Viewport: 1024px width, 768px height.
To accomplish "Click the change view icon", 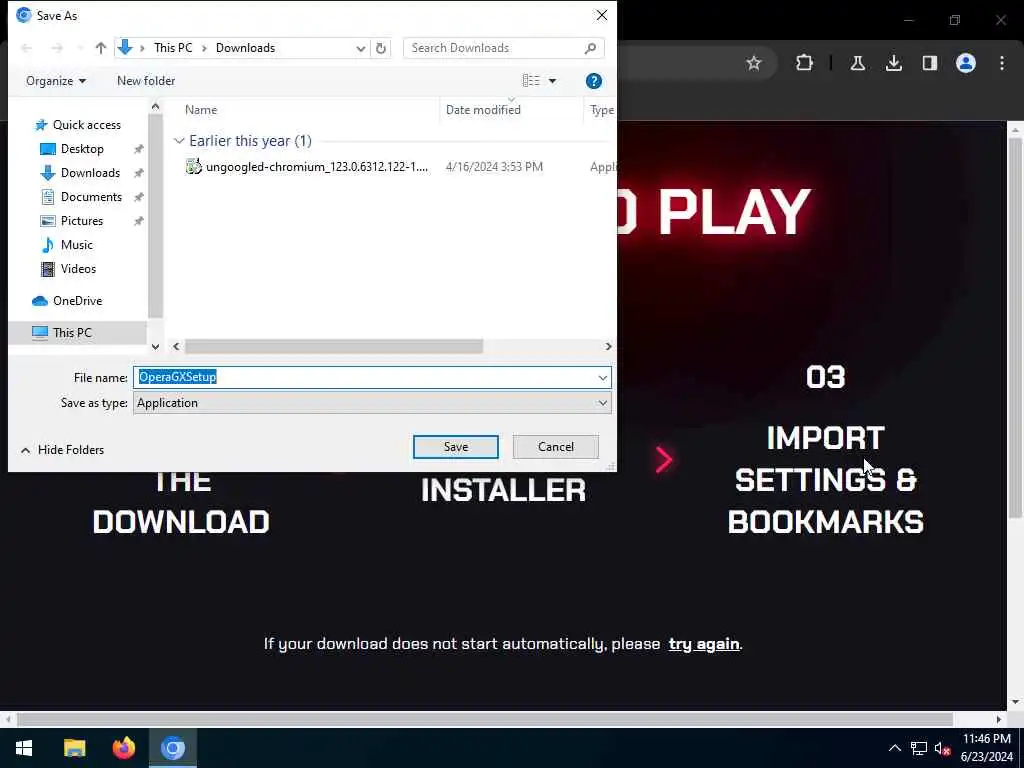I will [x=531, y=80].
